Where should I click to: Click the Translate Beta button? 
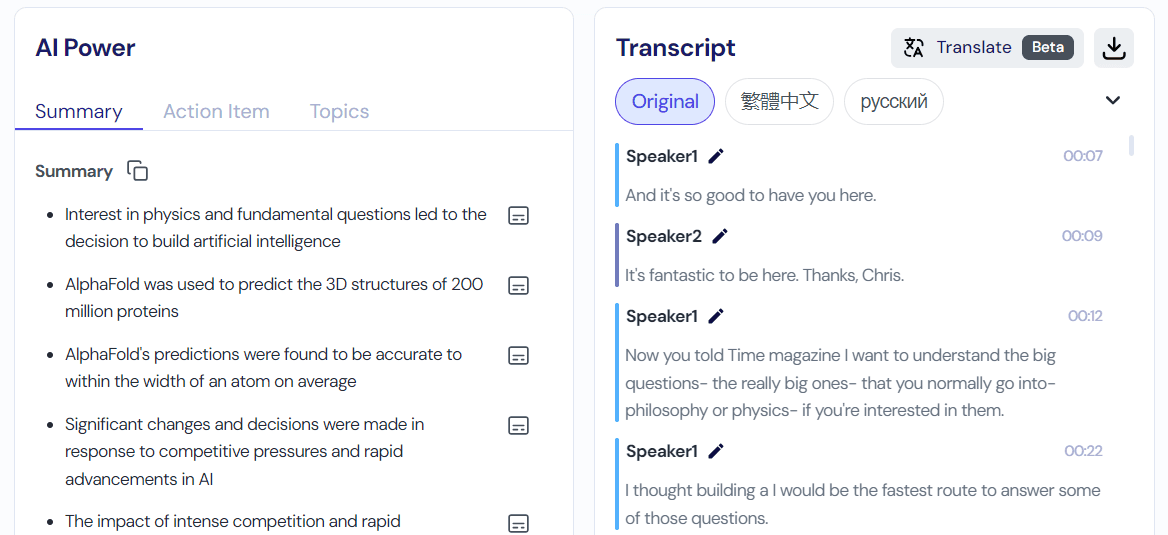click(987, 48)
